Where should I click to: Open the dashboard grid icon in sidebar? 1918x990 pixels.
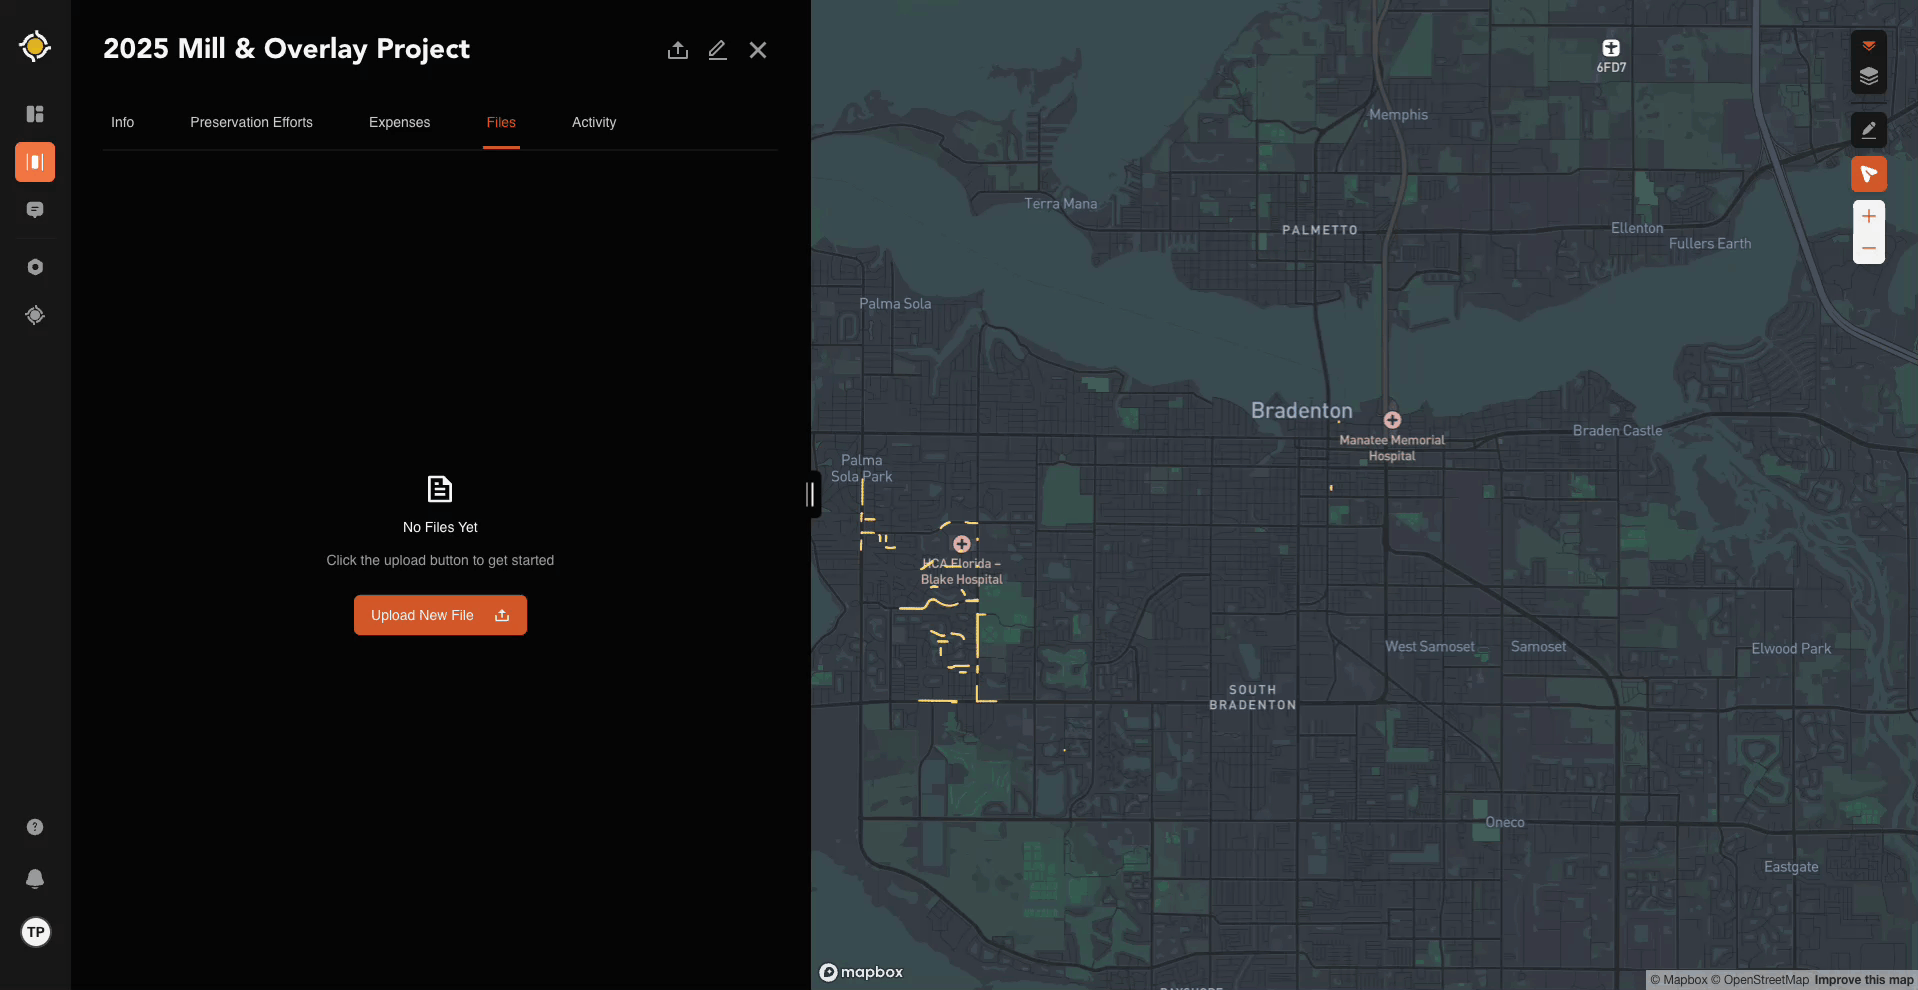pos(35,114)
